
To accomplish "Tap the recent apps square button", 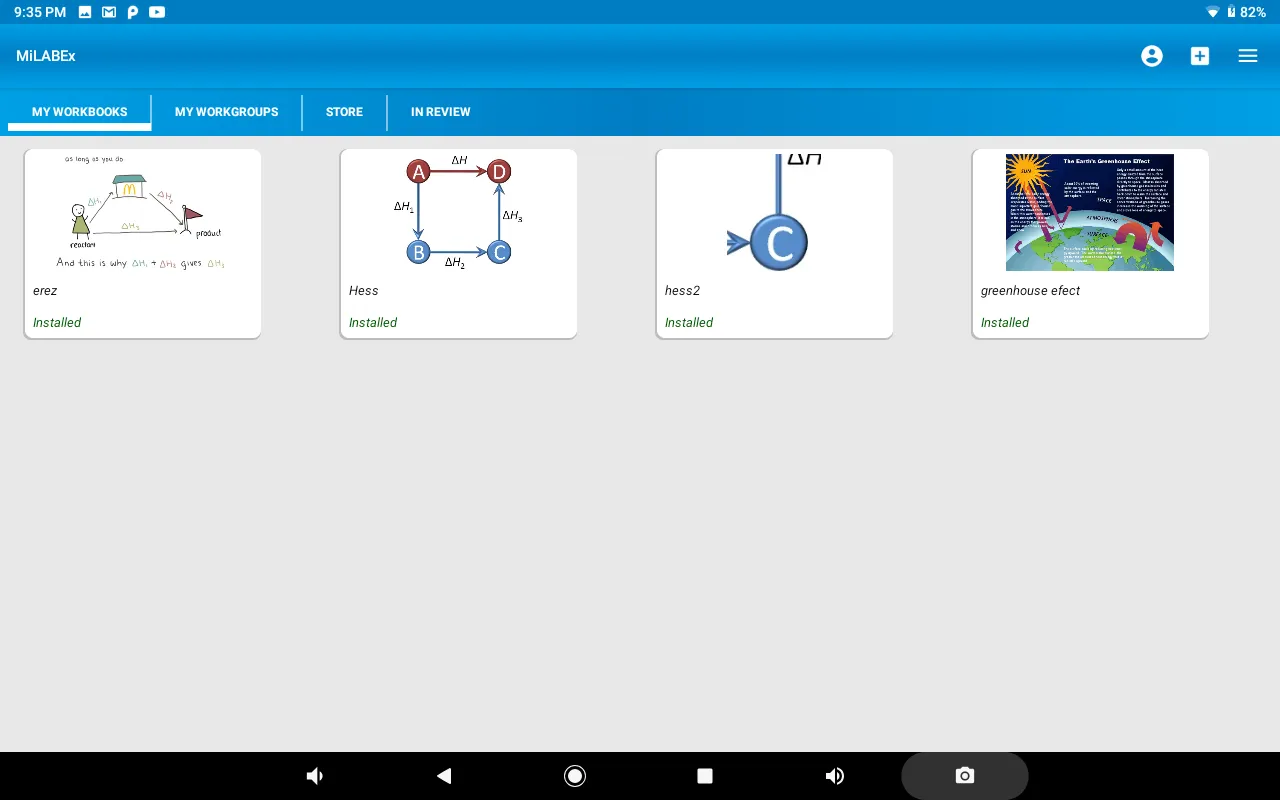I will [705, 776].
